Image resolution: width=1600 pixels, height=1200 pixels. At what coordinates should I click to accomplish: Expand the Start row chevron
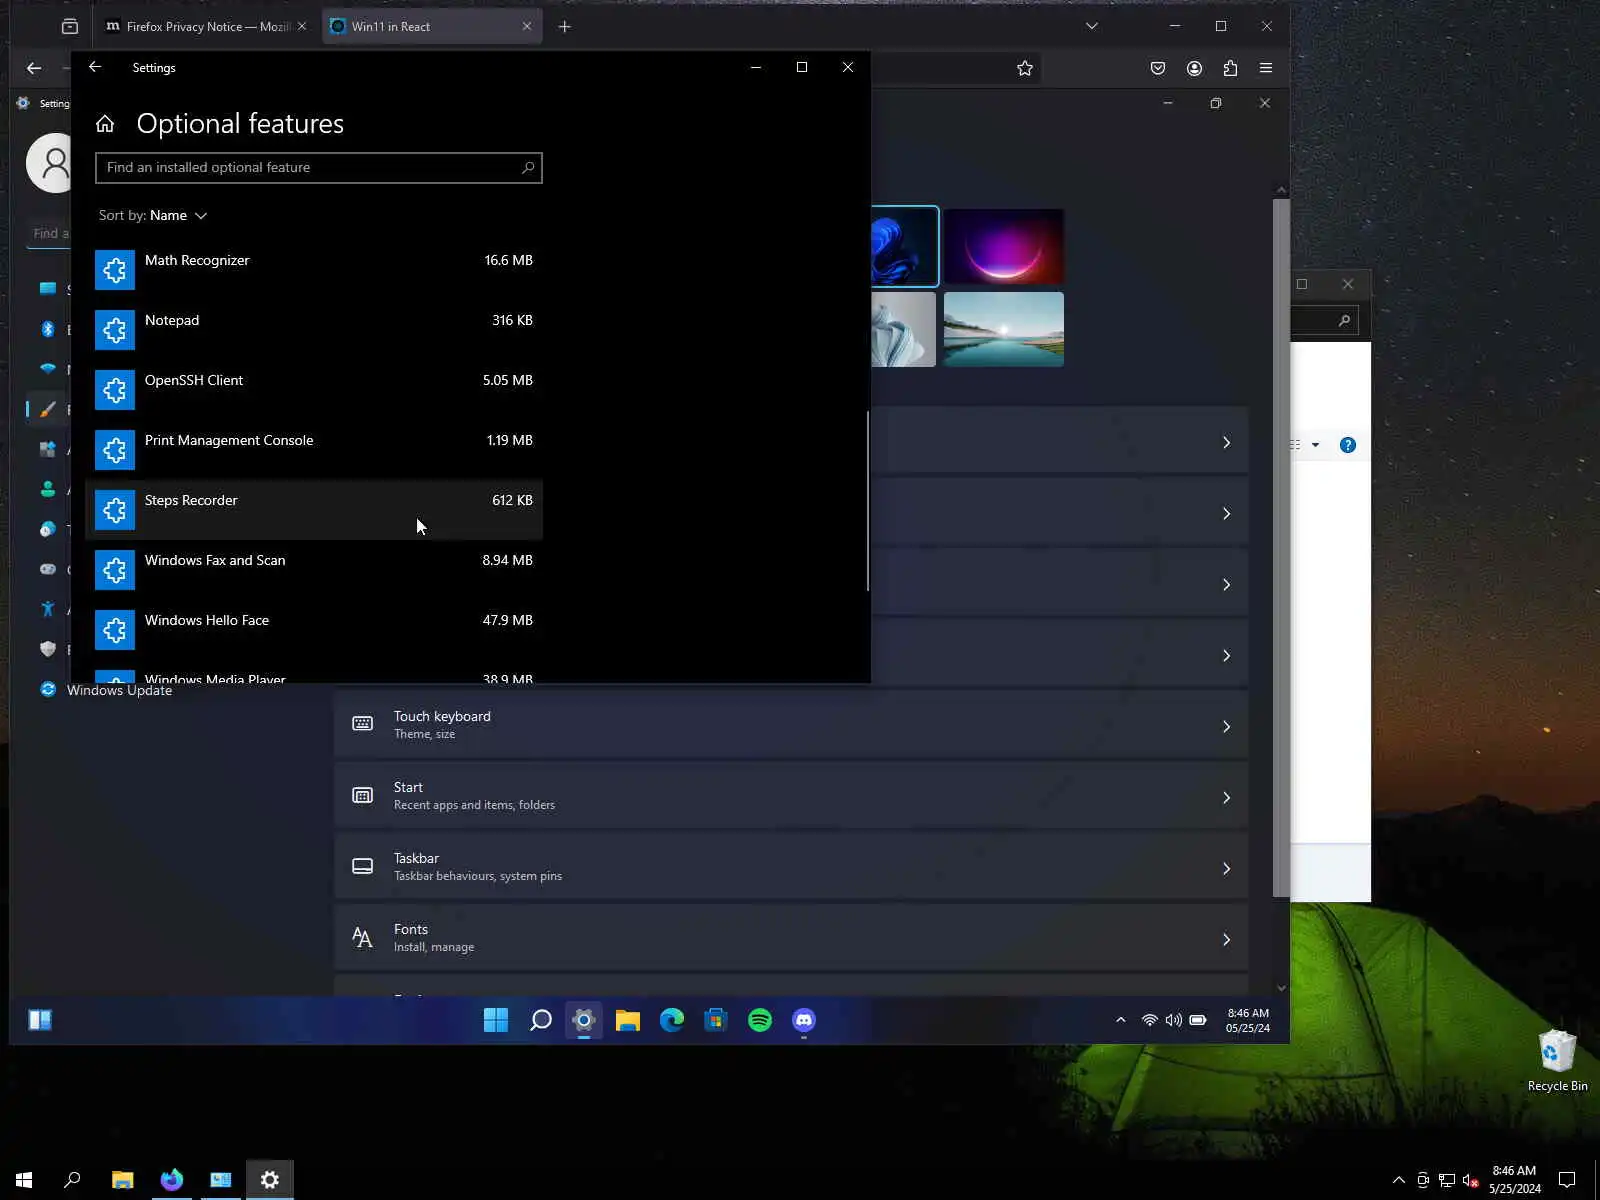tap(1226, 798)
